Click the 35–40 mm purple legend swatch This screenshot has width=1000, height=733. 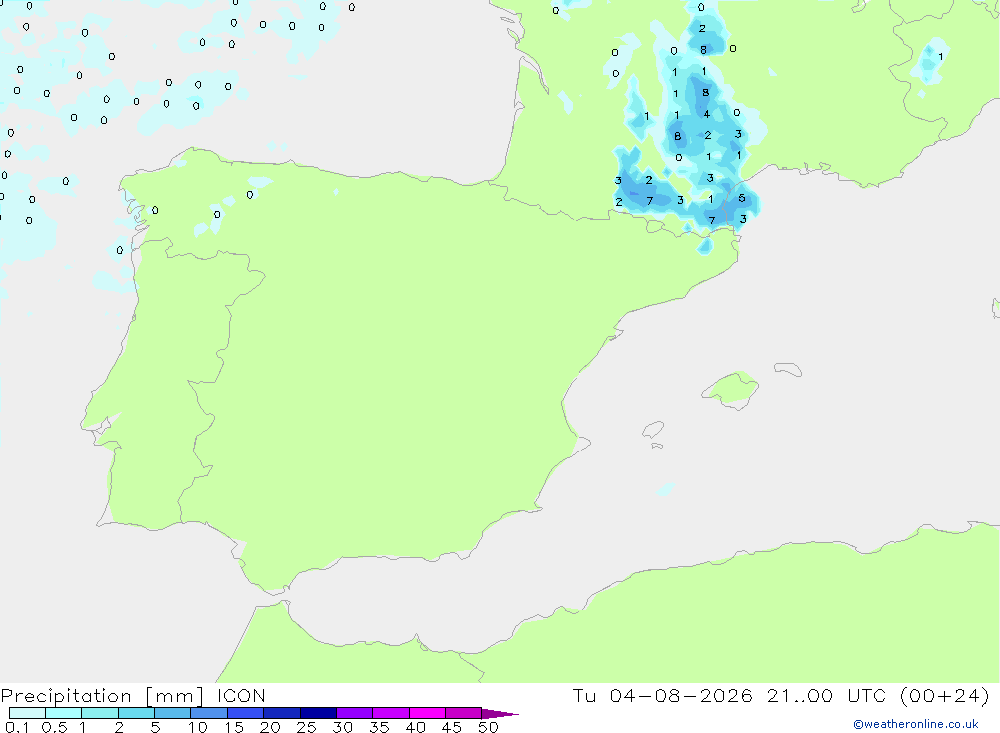(x=391, y=713)
